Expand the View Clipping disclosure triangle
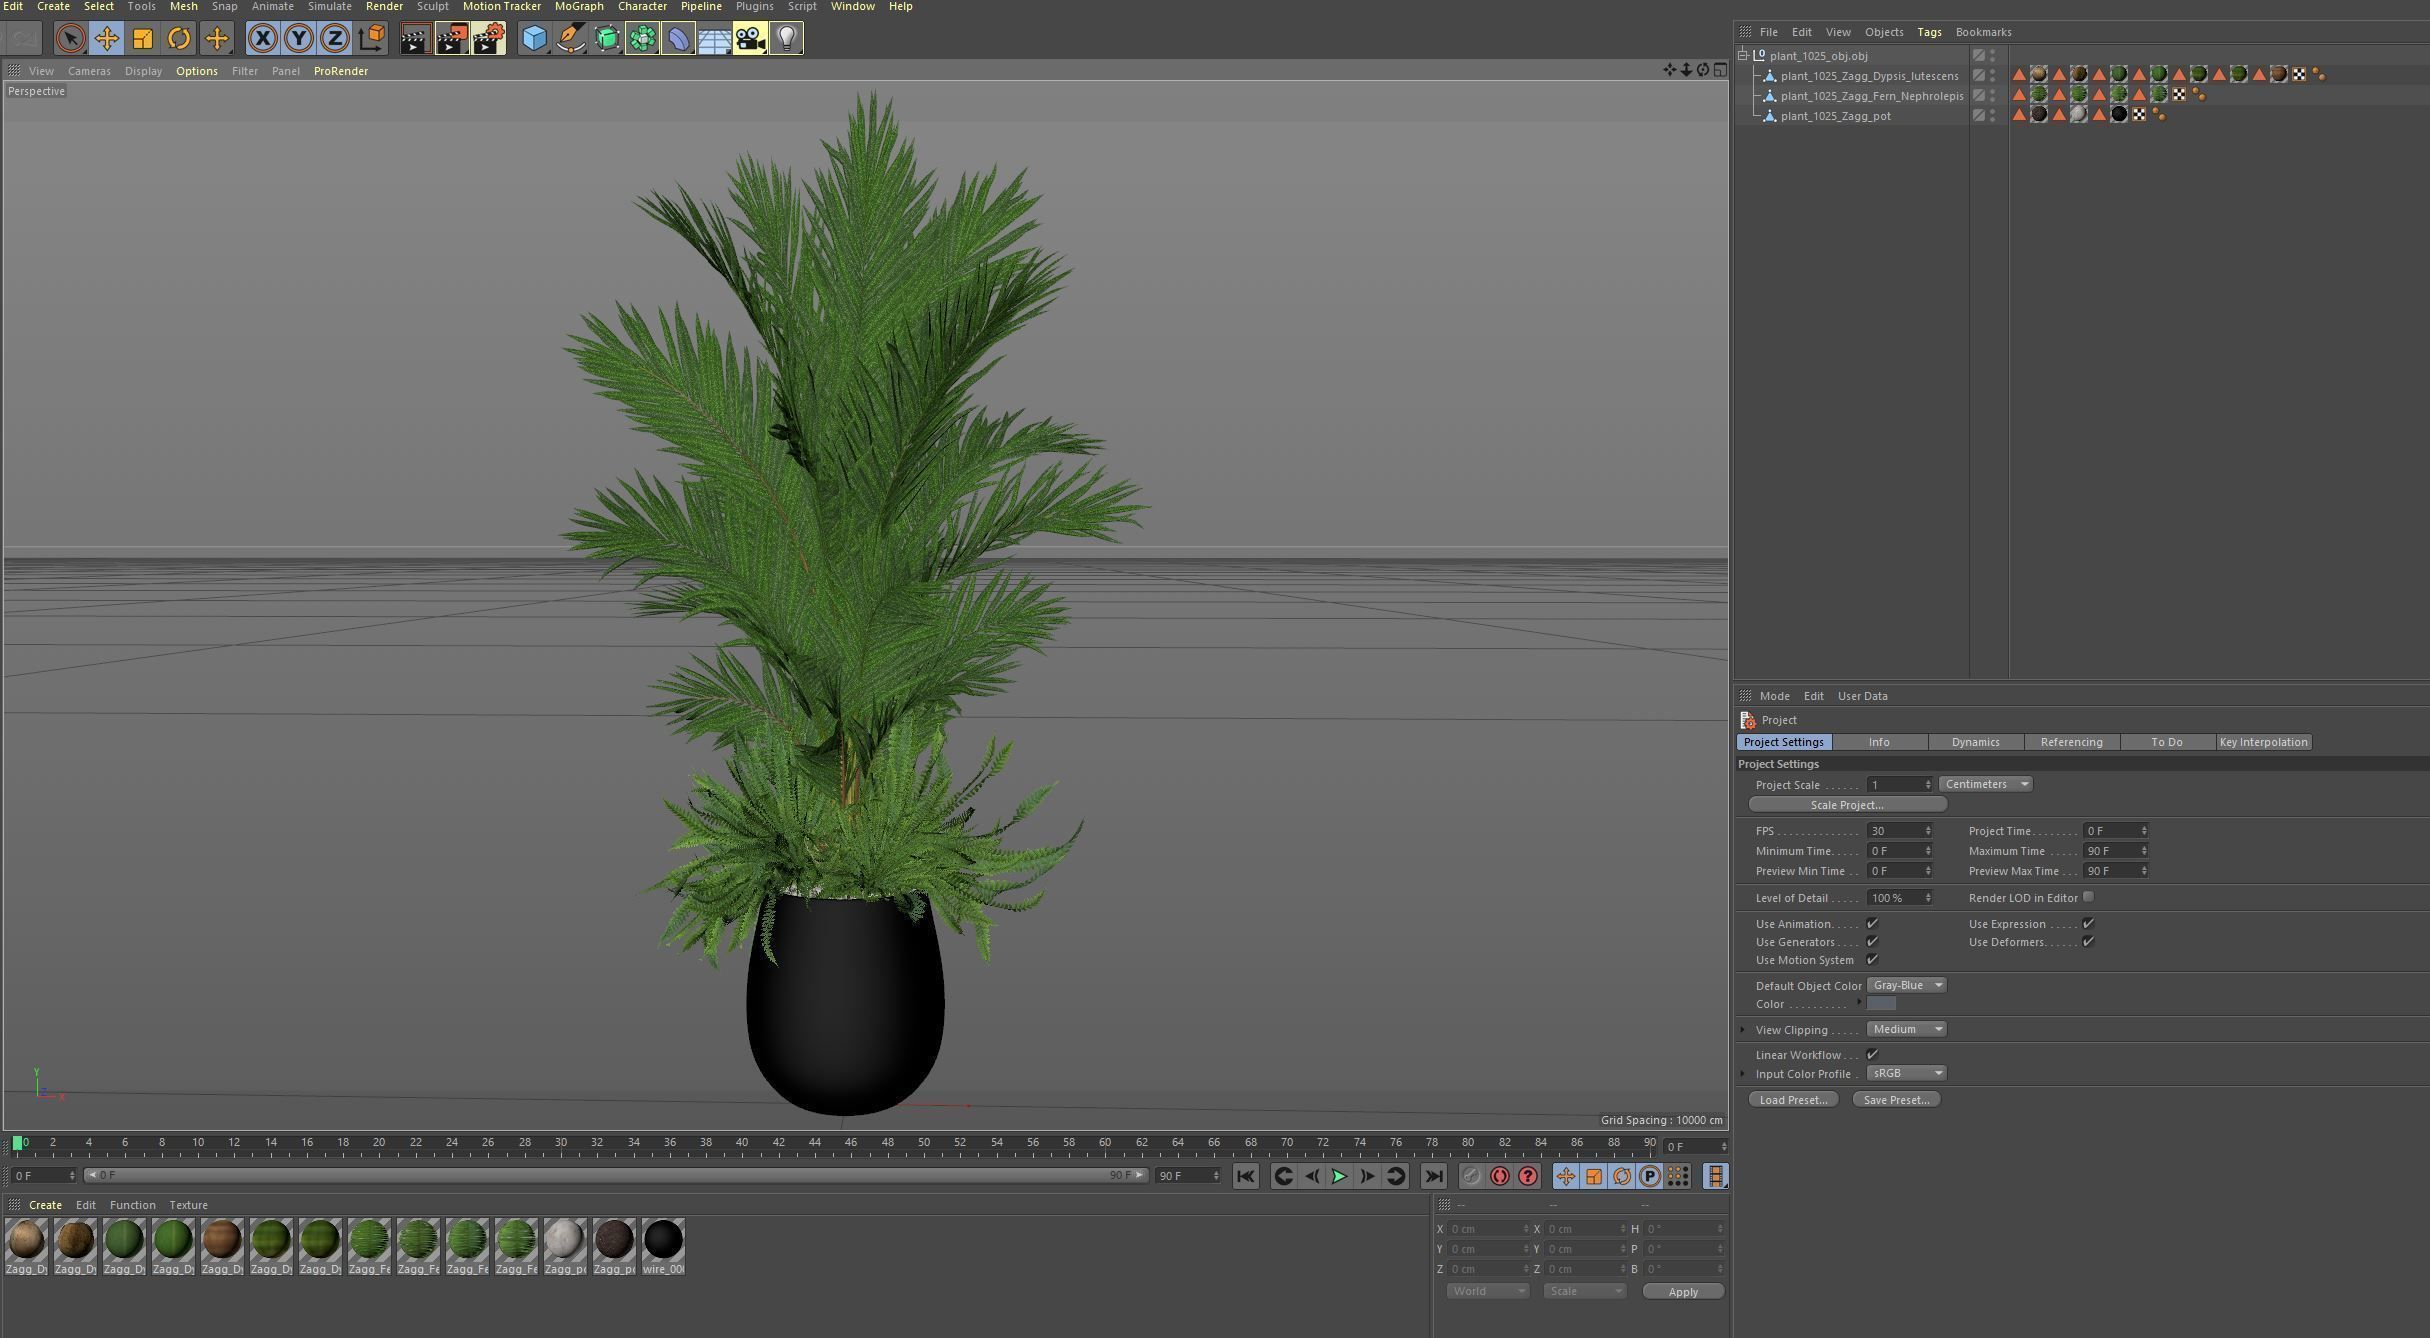The image size is (2430, 1338). pos(1743,1029)
